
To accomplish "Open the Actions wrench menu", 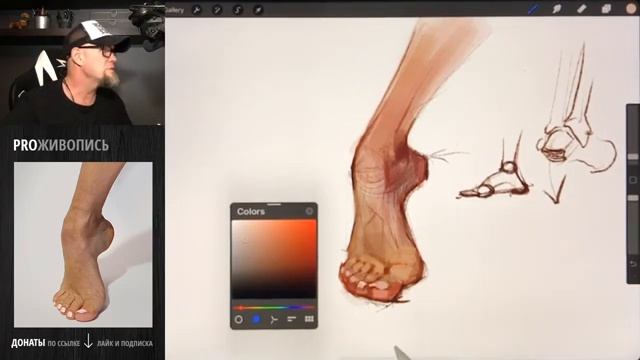I will coord(196,10).
